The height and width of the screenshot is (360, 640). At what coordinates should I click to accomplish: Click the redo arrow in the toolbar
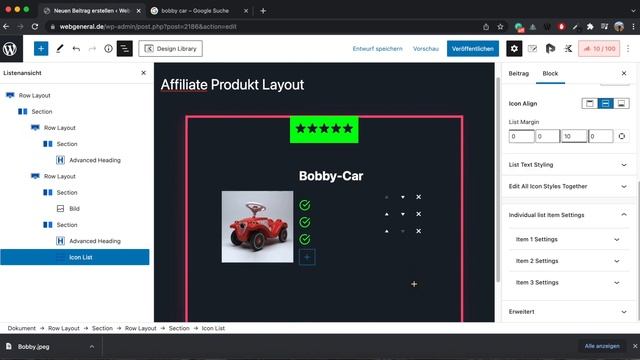[92, 49]
